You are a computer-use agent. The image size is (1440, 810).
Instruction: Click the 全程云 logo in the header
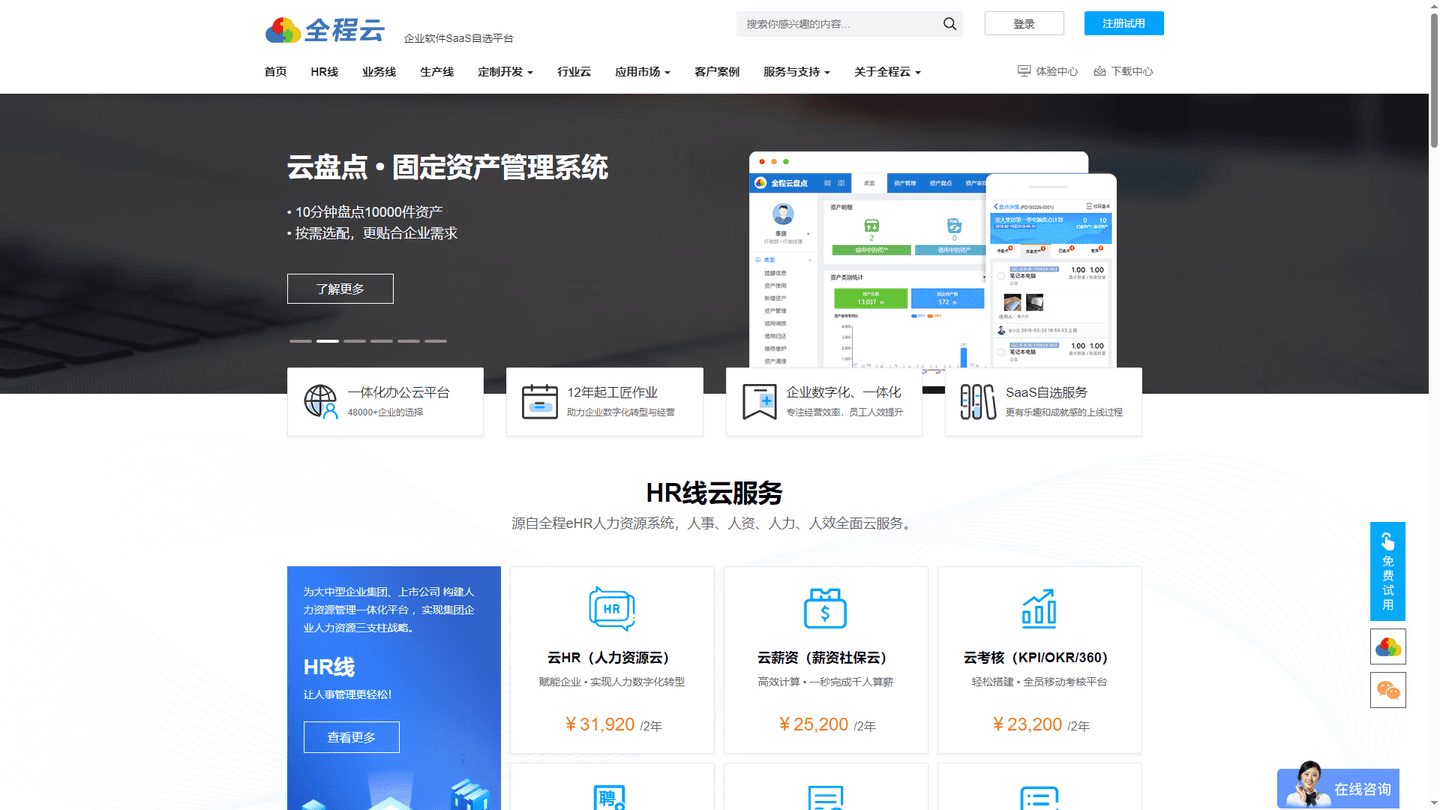325,30
